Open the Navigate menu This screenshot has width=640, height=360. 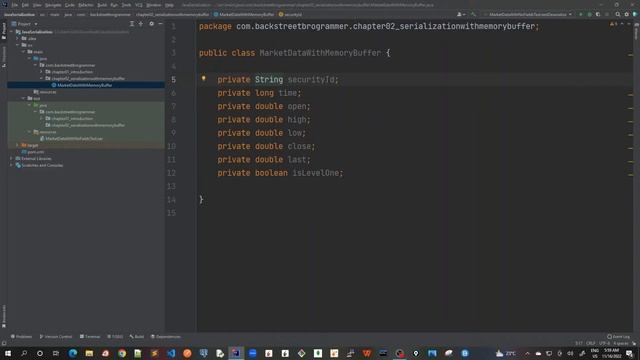tap(53, 5)
